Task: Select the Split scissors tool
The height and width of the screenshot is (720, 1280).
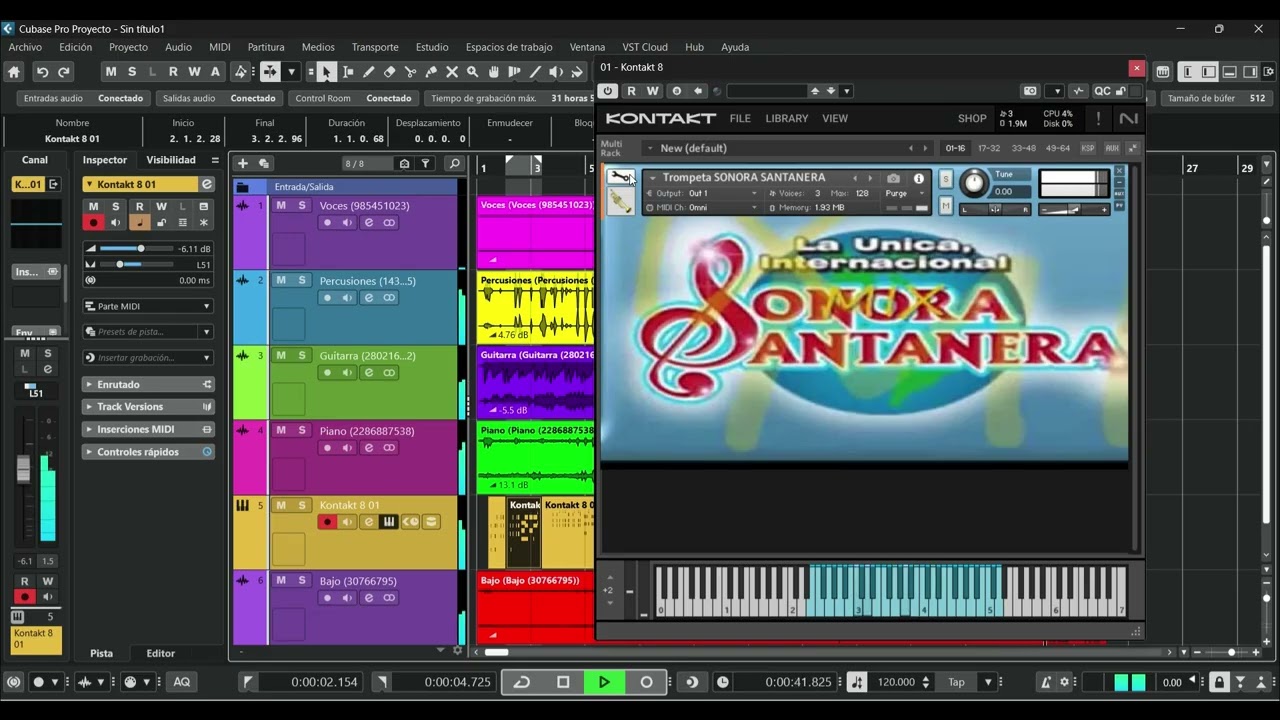Action: pyautogui.click(x=410, y=72)
